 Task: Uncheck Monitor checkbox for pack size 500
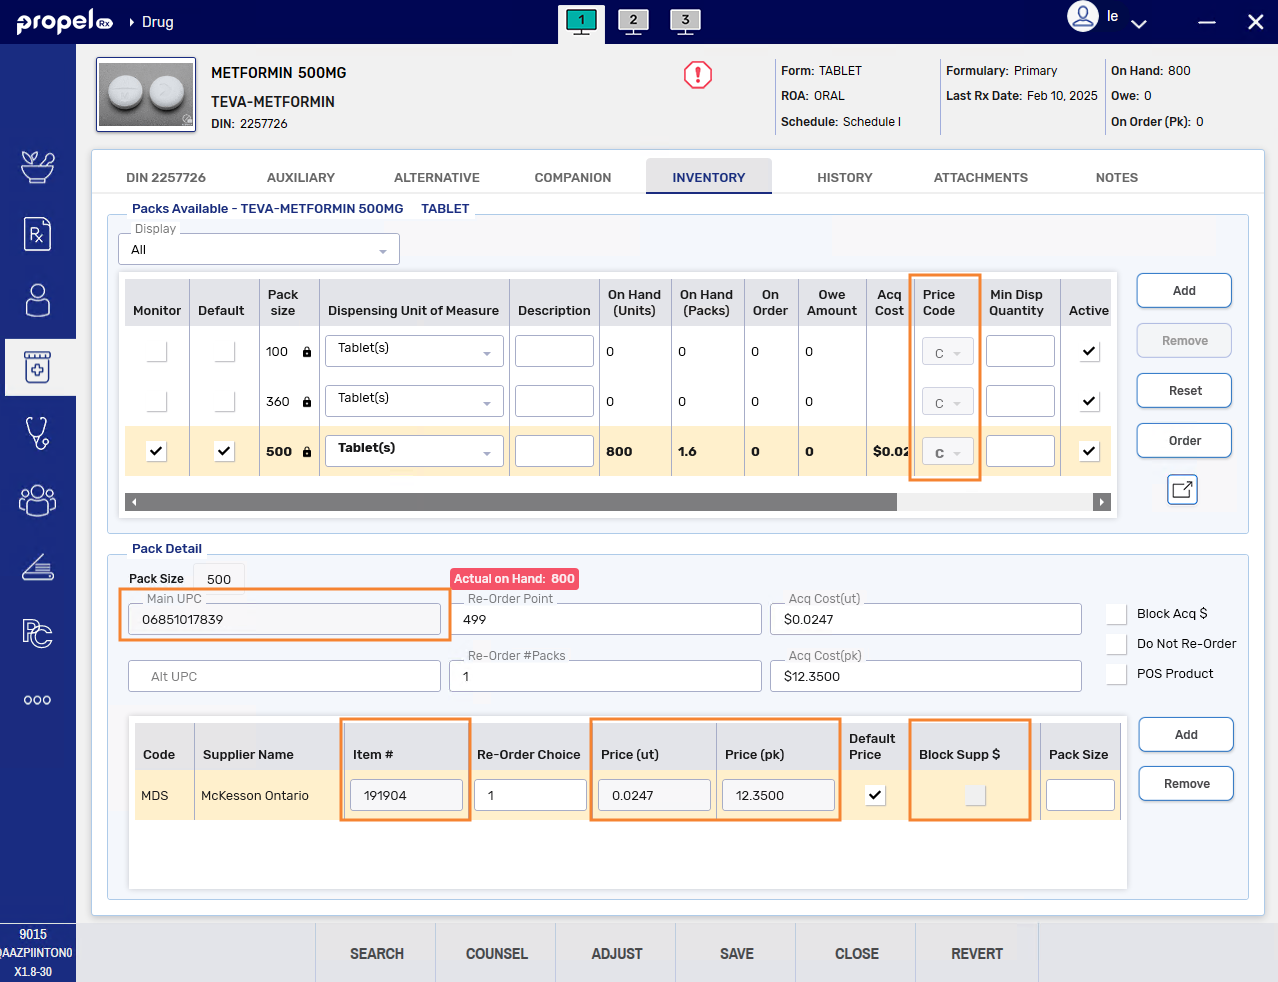coord(157,451)
